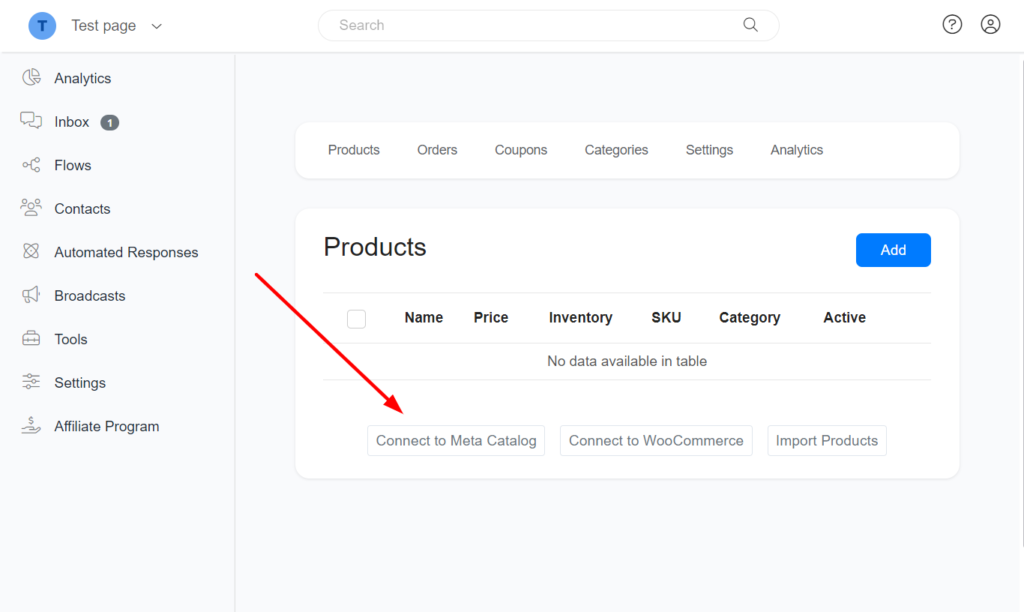Screen dimensions: 1024x612
Task: Open Contacts using the people icon
Action: 31,208
